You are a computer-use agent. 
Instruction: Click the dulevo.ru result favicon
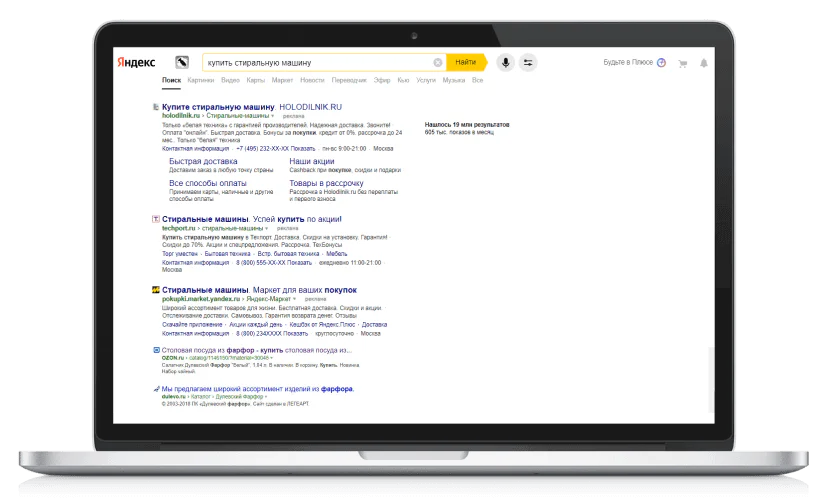pos(156,389)
